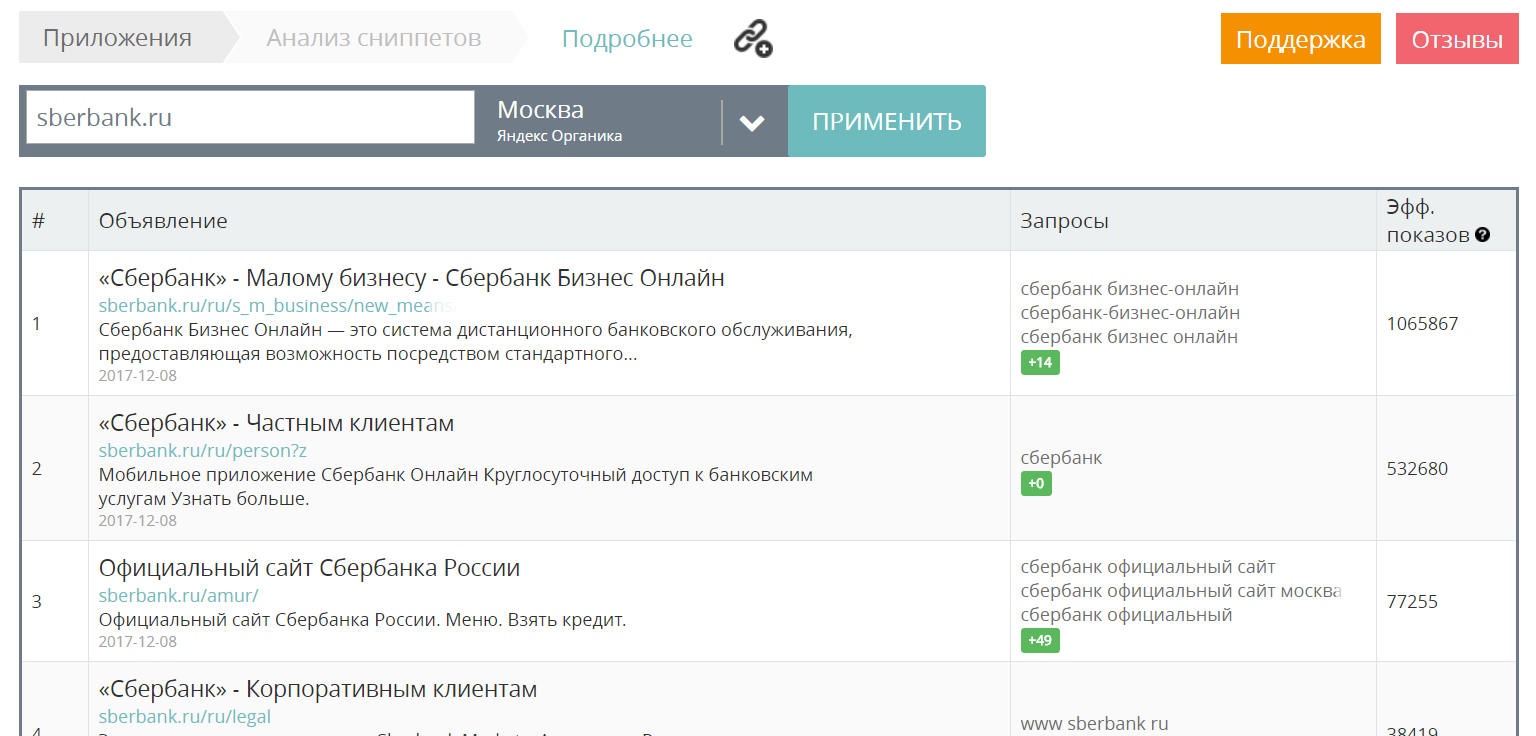Click the query сбербанк официальный сайт
Viewport: 1536px width, 736px height.
coord(1148,567)
